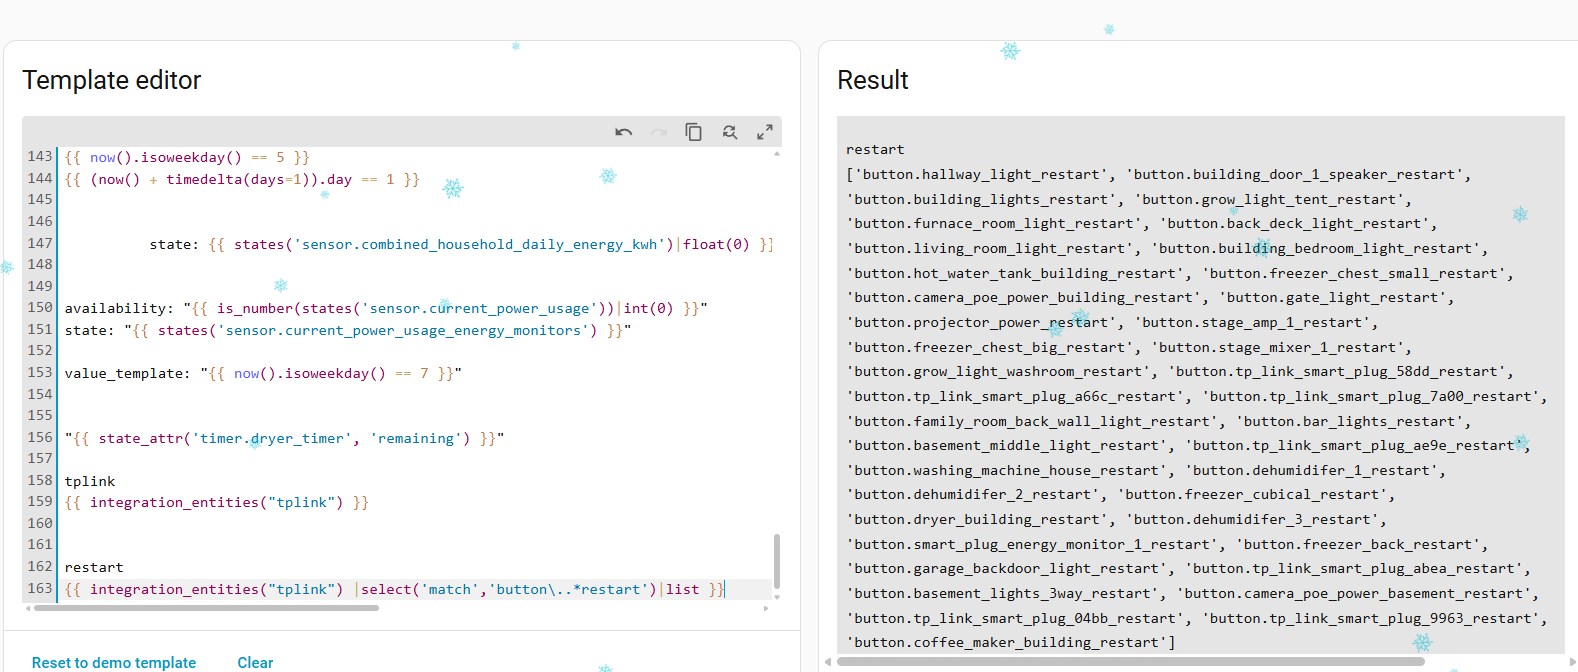
Task: Click line 147 combined household energy state
Action: [461, 245]
